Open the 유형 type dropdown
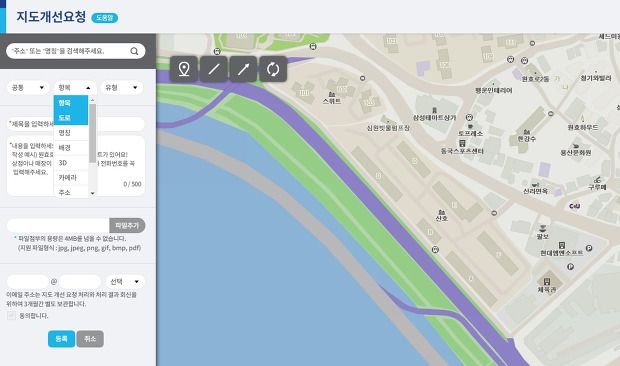 pos(122,88)
